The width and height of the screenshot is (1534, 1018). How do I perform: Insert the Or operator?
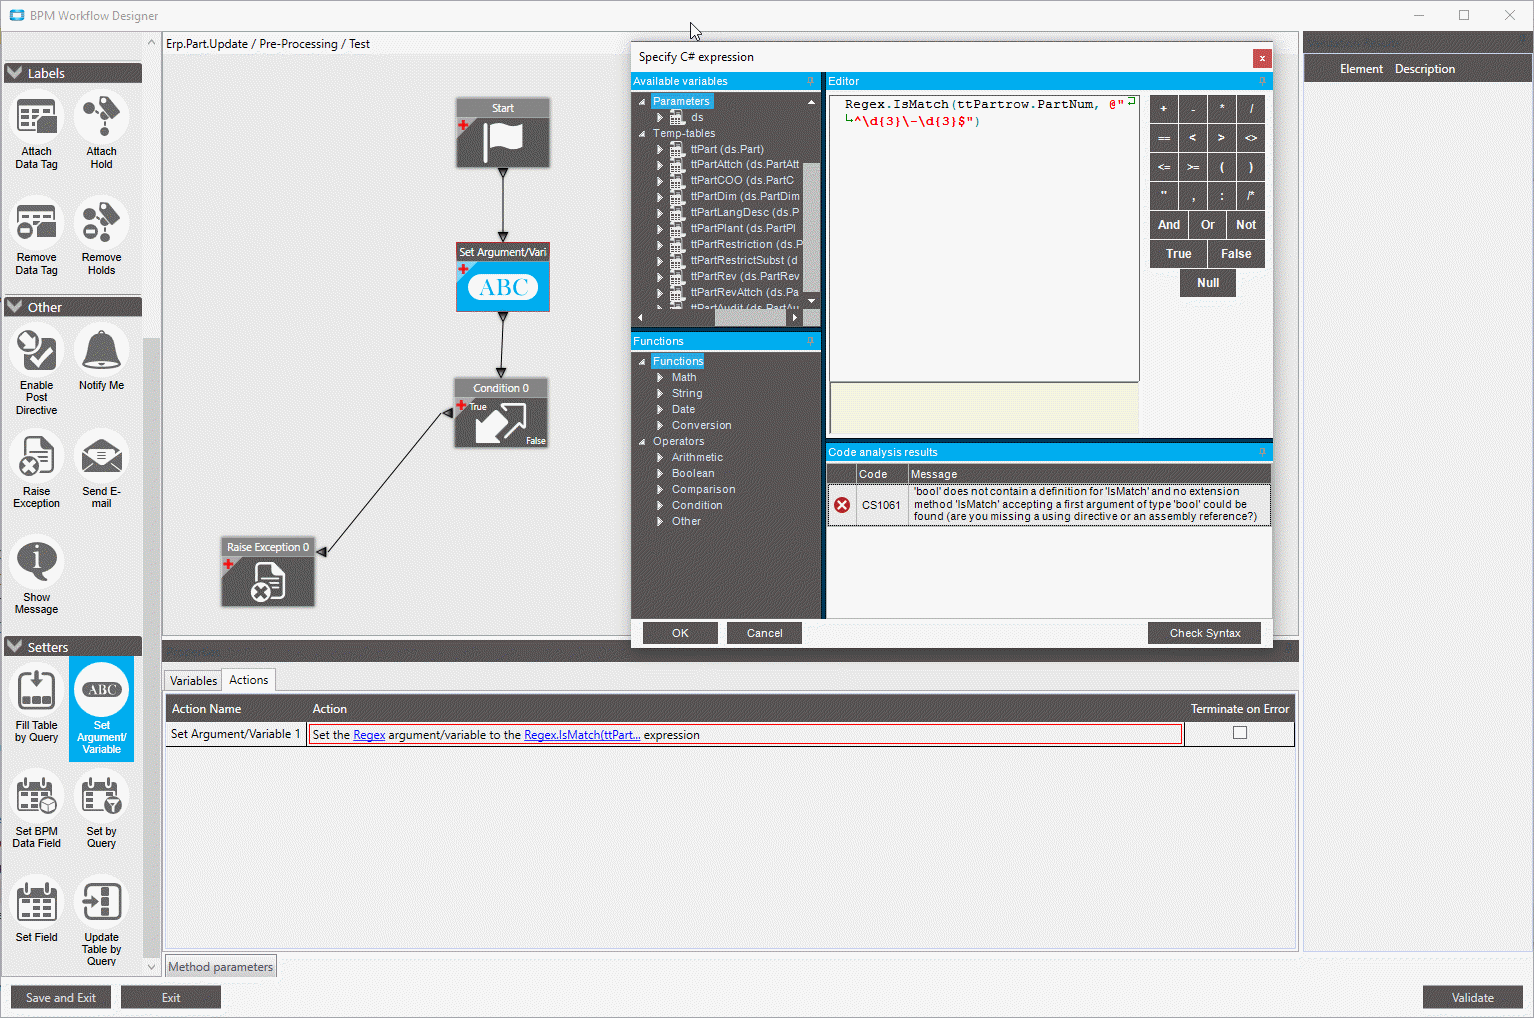1208,225
